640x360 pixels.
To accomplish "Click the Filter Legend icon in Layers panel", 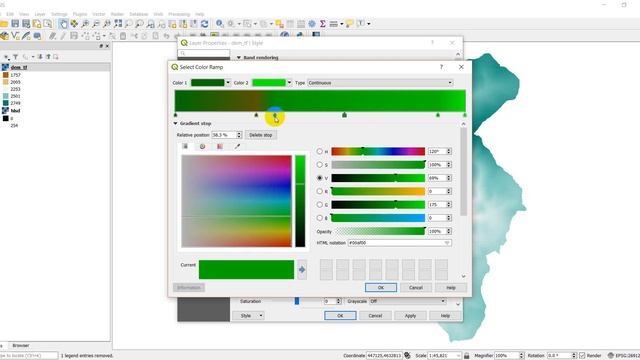I will 16,57.
